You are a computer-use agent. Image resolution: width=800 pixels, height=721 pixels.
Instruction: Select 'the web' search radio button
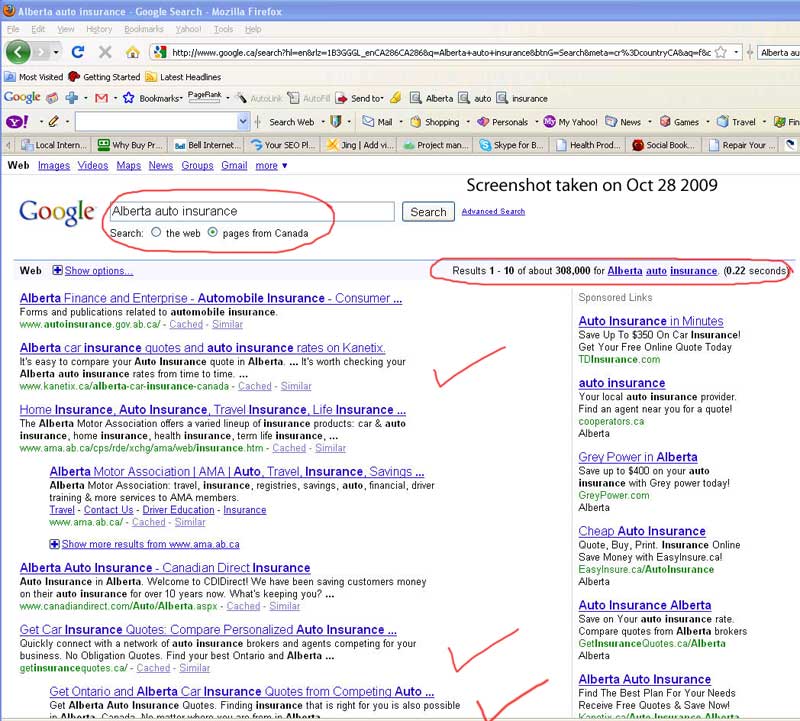tap(156, 232)
